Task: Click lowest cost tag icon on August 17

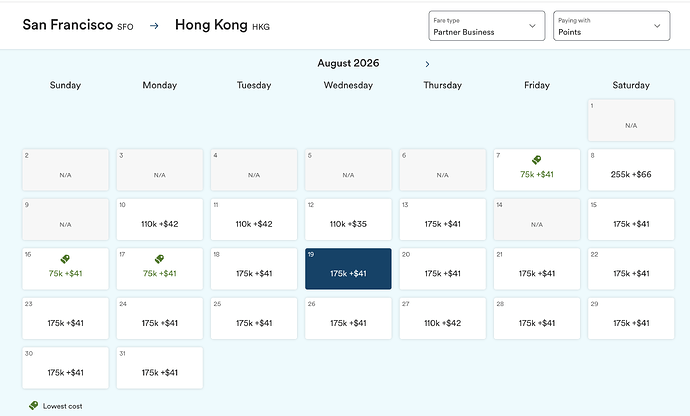Action: (x=159, y=259)
